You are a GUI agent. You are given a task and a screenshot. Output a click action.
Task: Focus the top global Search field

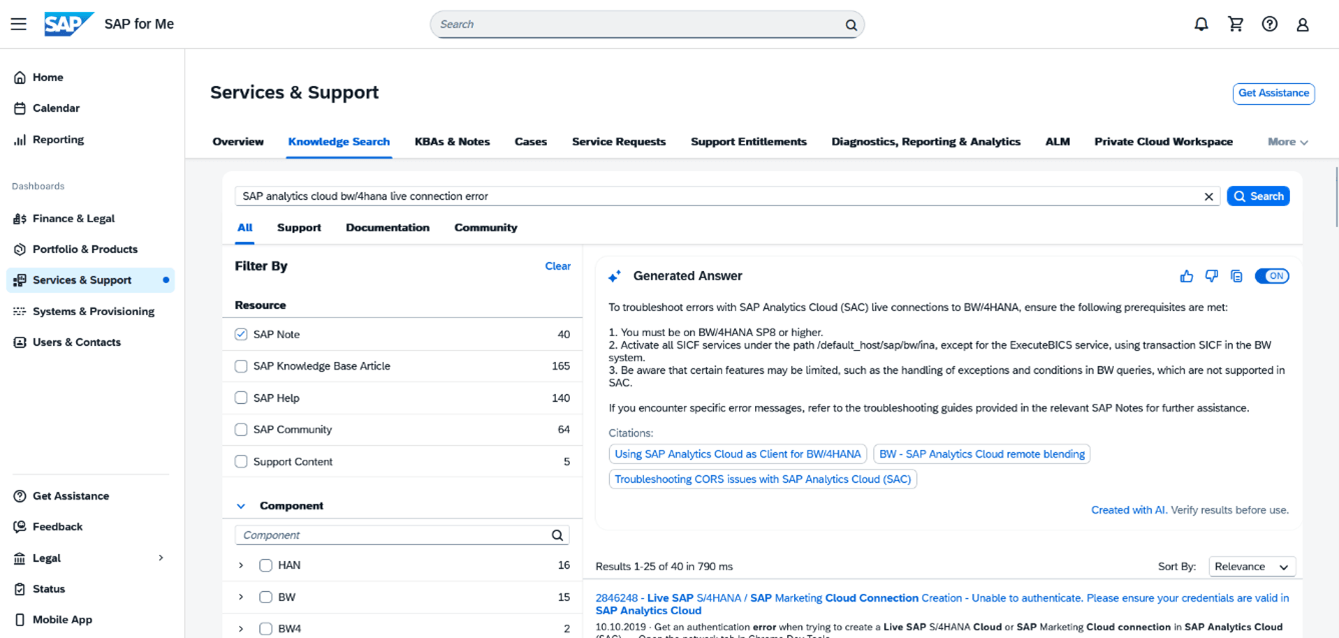[640, 24]
